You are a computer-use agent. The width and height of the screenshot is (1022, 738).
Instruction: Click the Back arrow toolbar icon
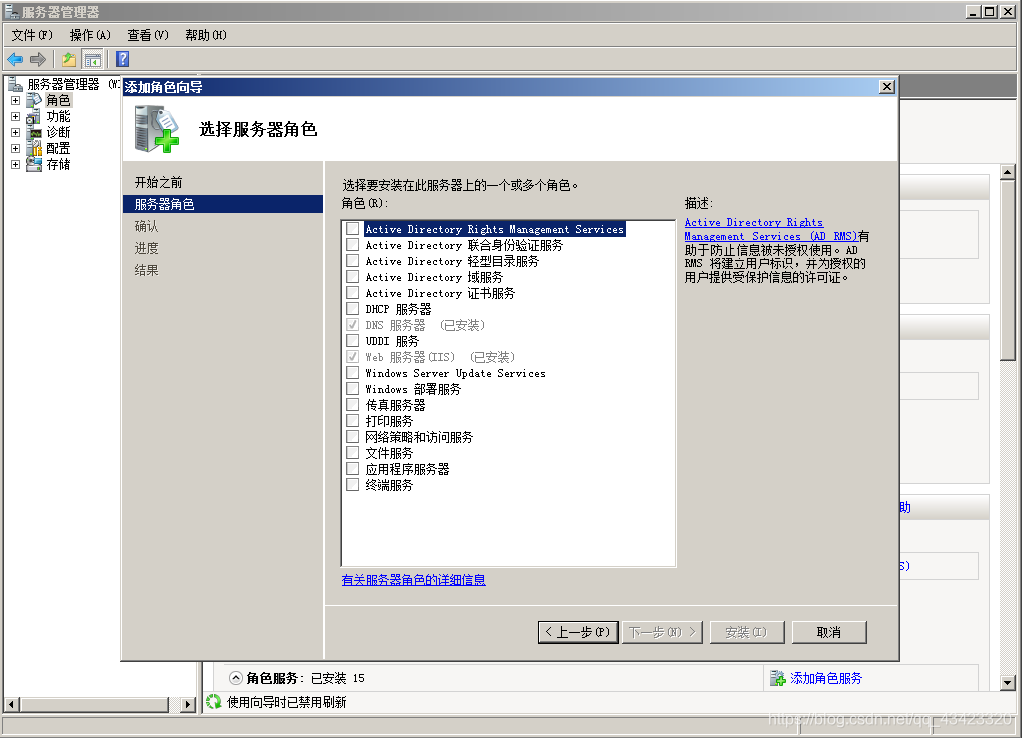coord(15,59)
